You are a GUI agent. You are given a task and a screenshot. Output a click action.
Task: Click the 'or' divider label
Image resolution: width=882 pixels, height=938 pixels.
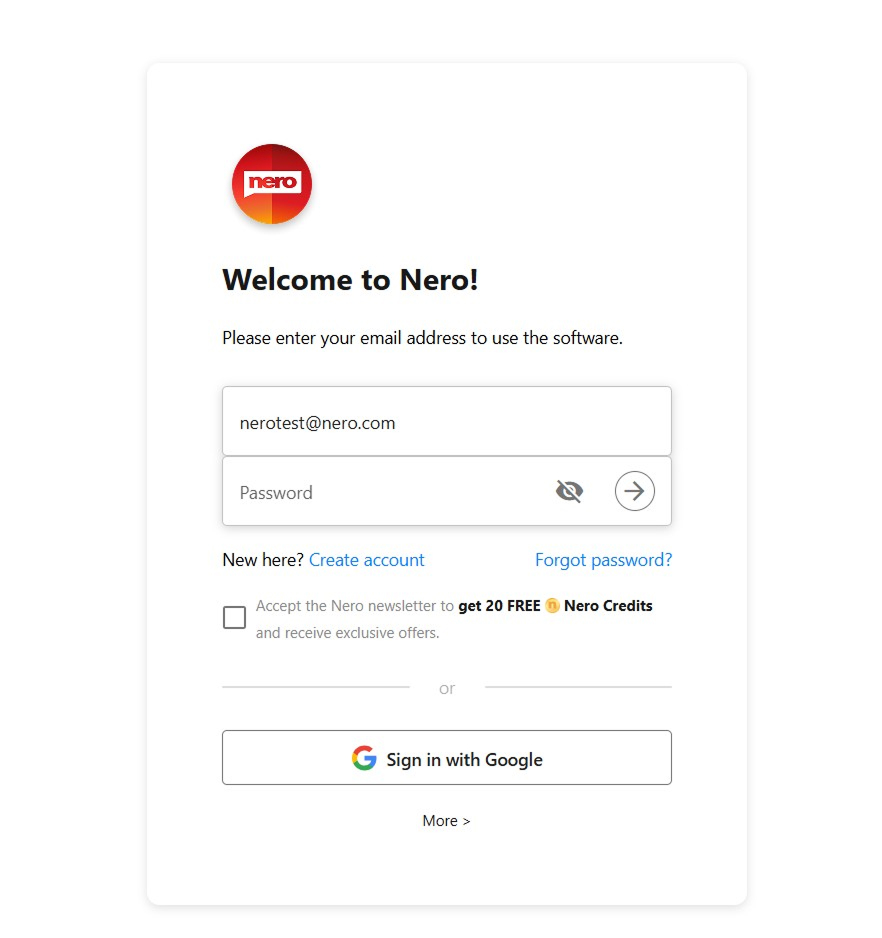pyautogui.click(x=446, y=689)
